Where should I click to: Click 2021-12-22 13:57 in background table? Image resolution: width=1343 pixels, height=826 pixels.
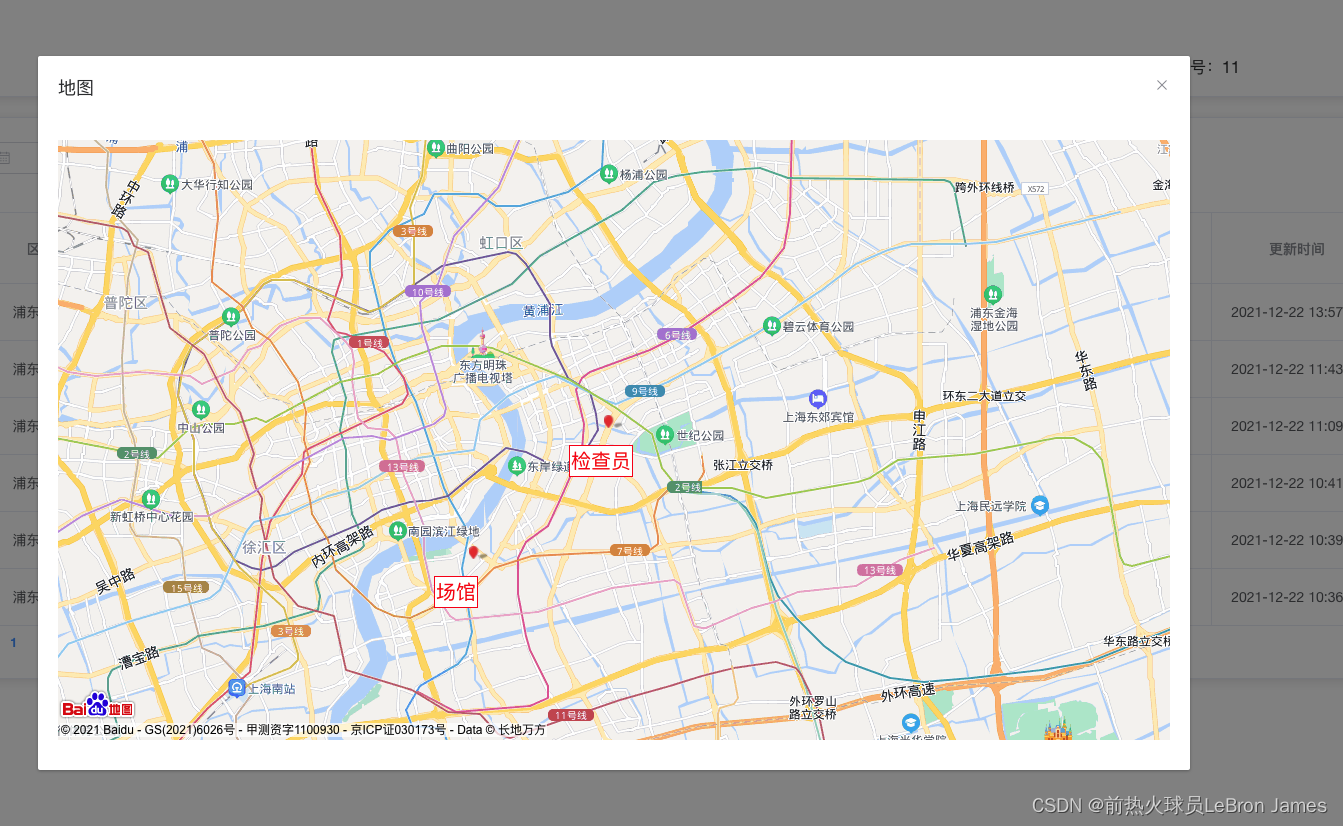point(1286,312)
